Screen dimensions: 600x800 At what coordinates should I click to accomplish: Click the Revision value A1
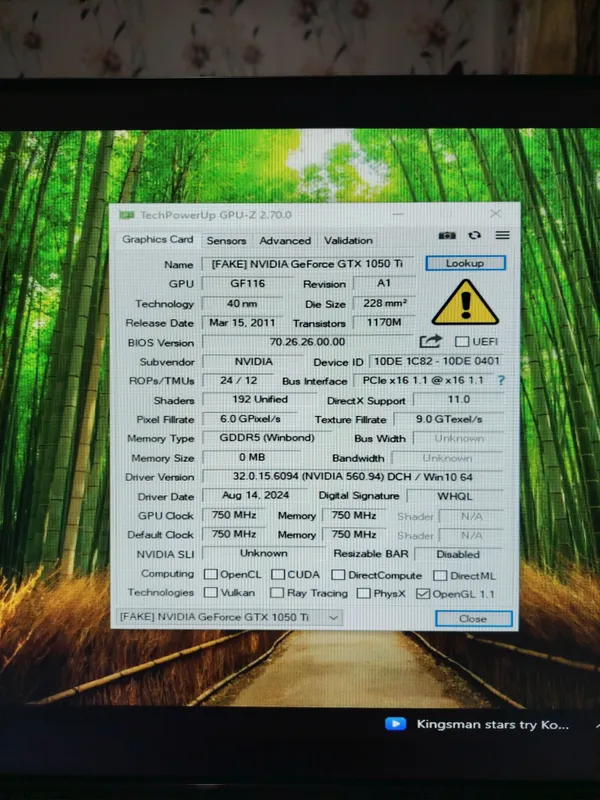coord(384,283)
